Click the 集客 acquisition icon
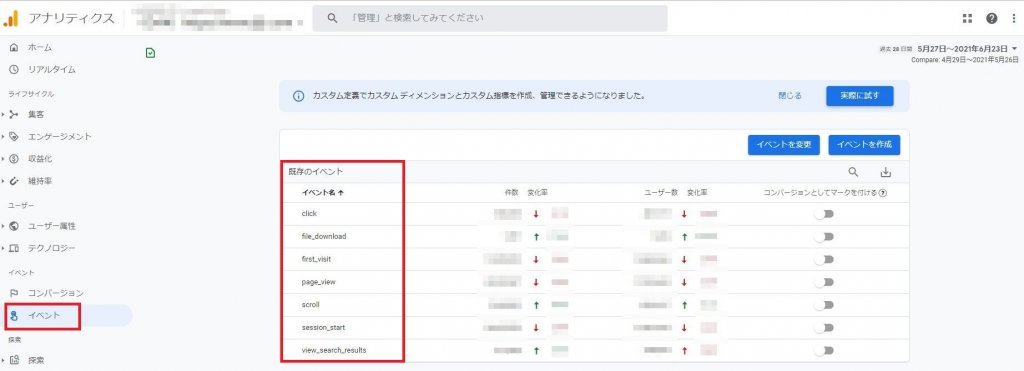1024x371 pixels. [x=14, y=114]
